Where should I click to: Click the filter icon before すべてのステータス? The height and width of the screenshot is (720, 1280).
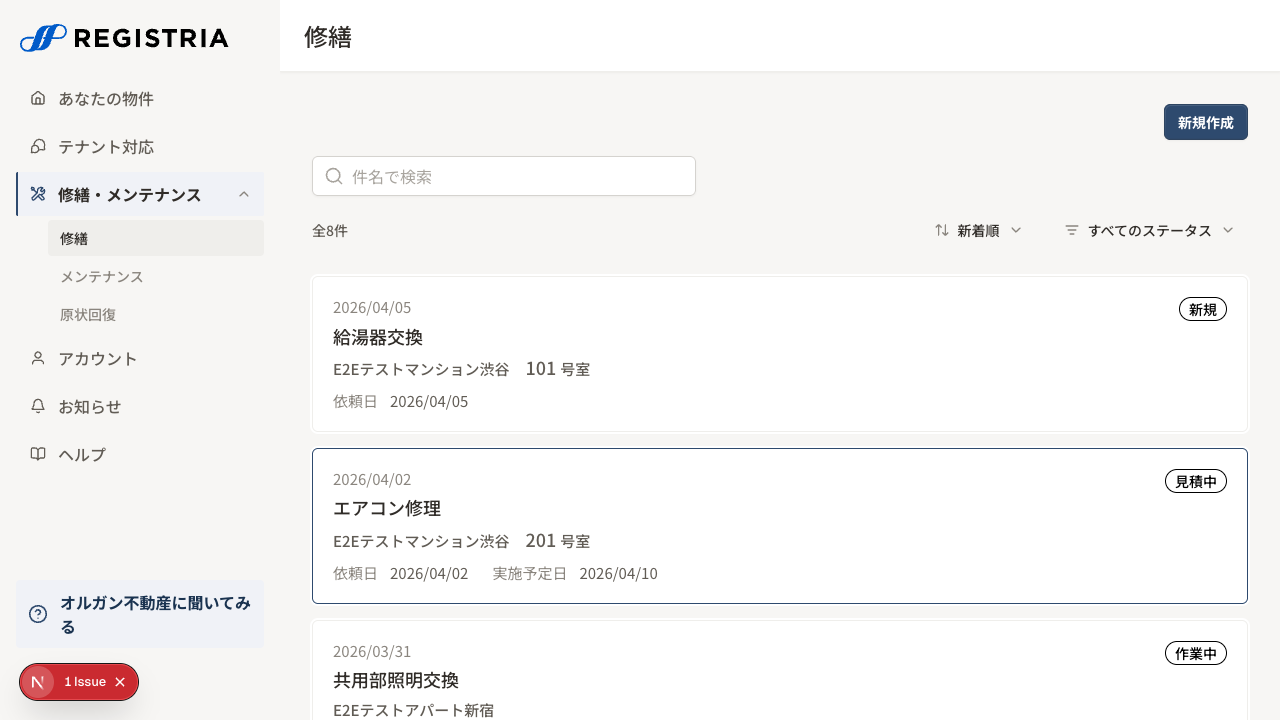click(1071, 230)
